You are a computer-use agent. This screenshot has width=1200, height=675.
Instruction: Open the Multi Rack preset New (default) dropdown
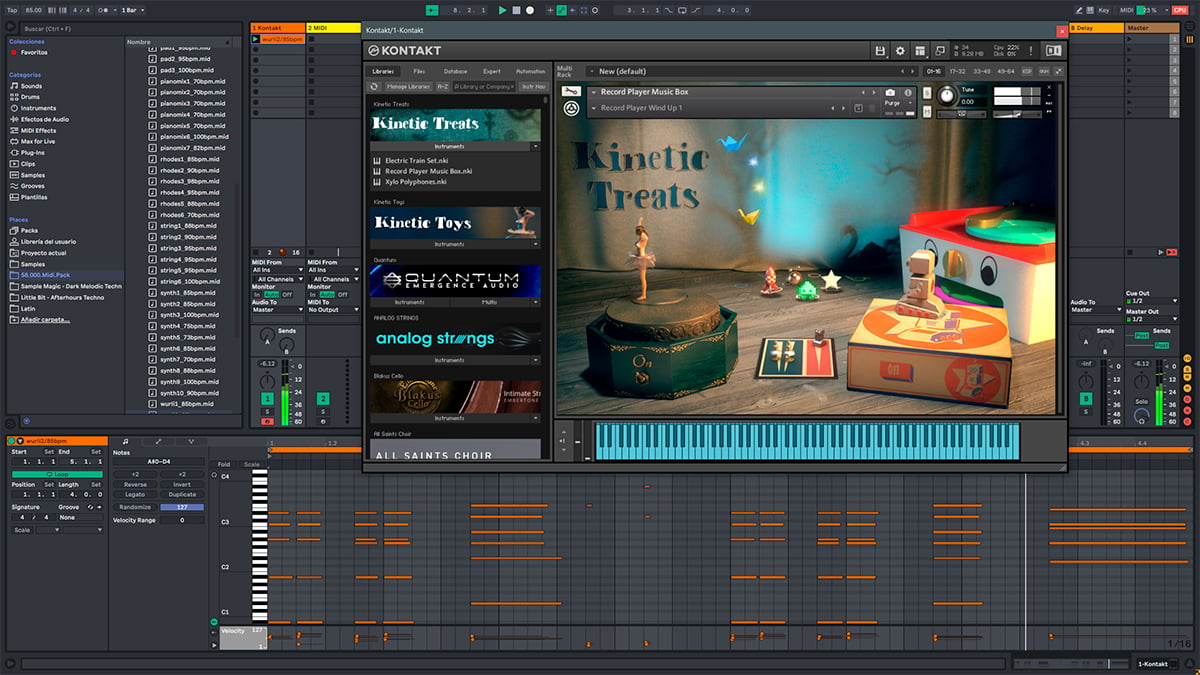click(752, 72)
